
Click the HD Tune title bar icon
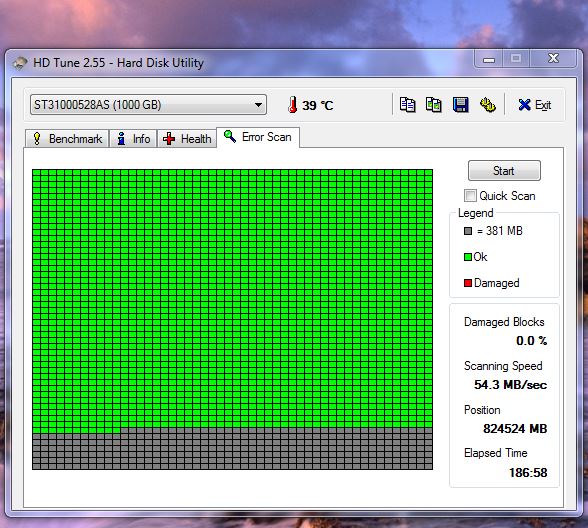tap(20, 63)
